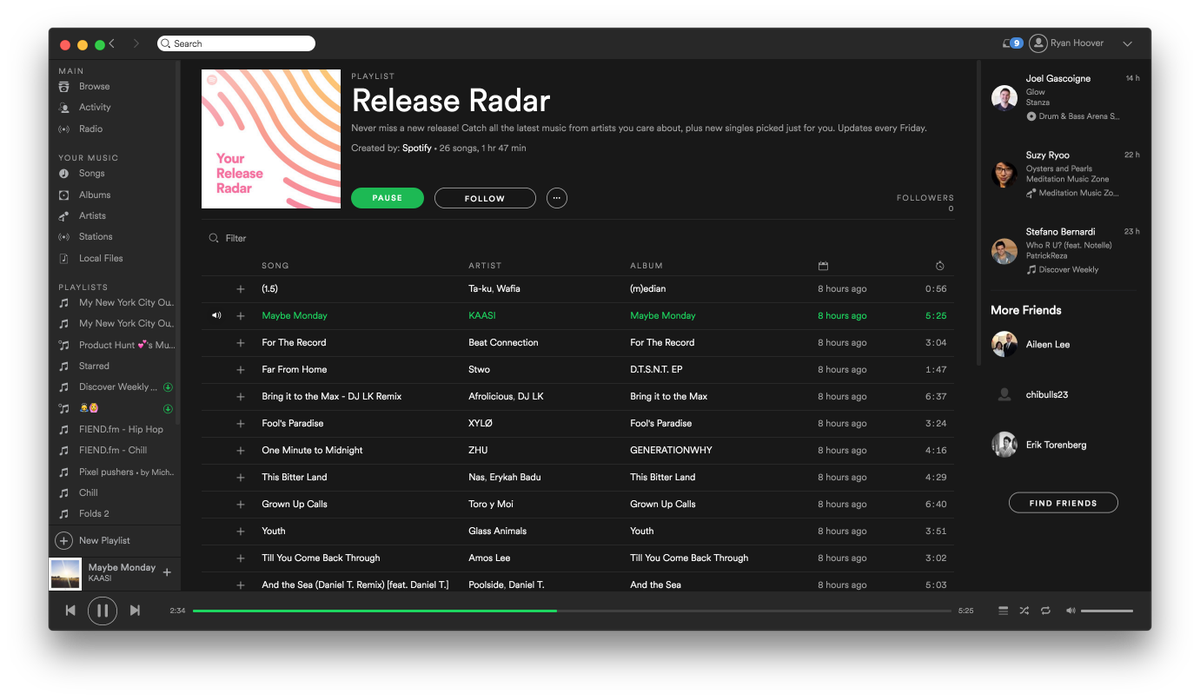Seek in the green playback progress bar
Image resolution: width=1200 pixels, height=700 pixels.
[x=572, y=610]
